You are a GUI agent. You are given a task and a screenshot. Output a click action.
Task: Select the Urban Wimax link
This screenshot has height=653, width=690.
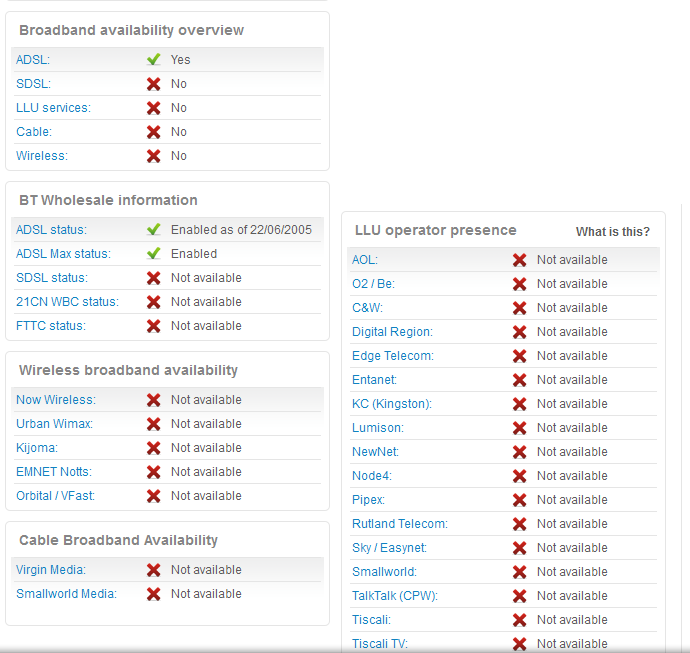click(x=54, y=424)
